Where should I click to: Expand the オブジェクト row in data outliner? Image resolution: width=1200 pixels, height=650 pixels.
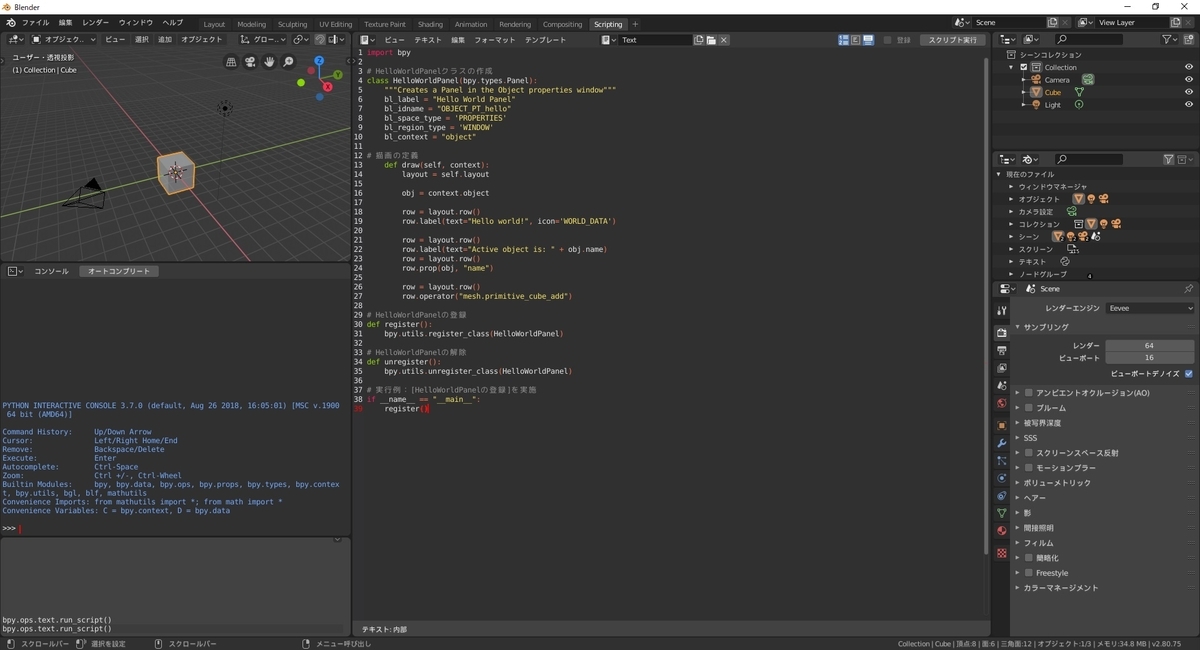pos(1011,199)
